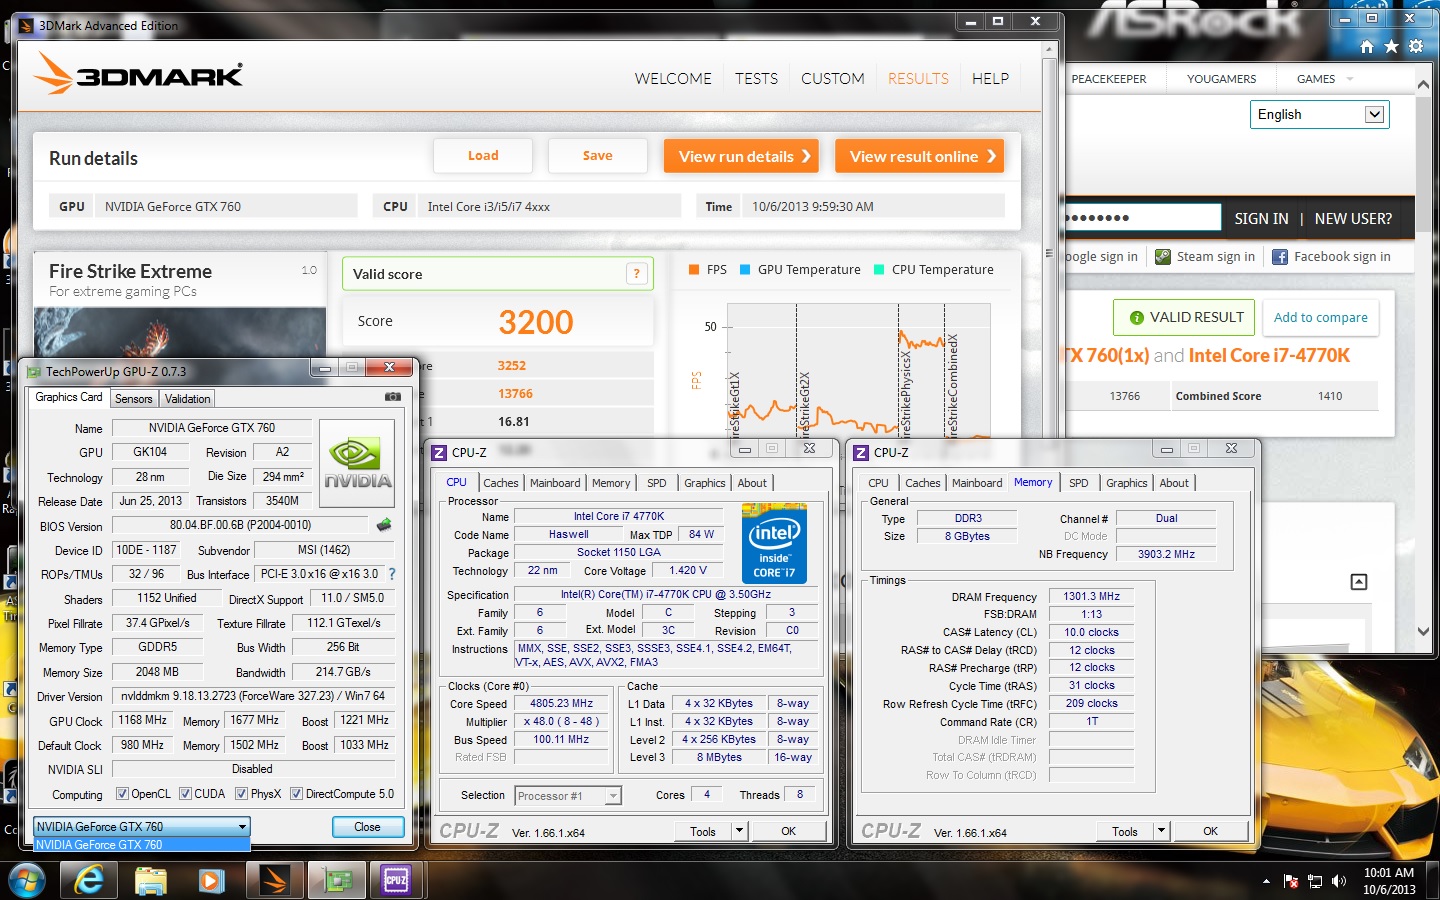Click the Bus Interface question mark
Image resolution: width=1440 pixels, height=900 pixels.
(x=392, y=574)
